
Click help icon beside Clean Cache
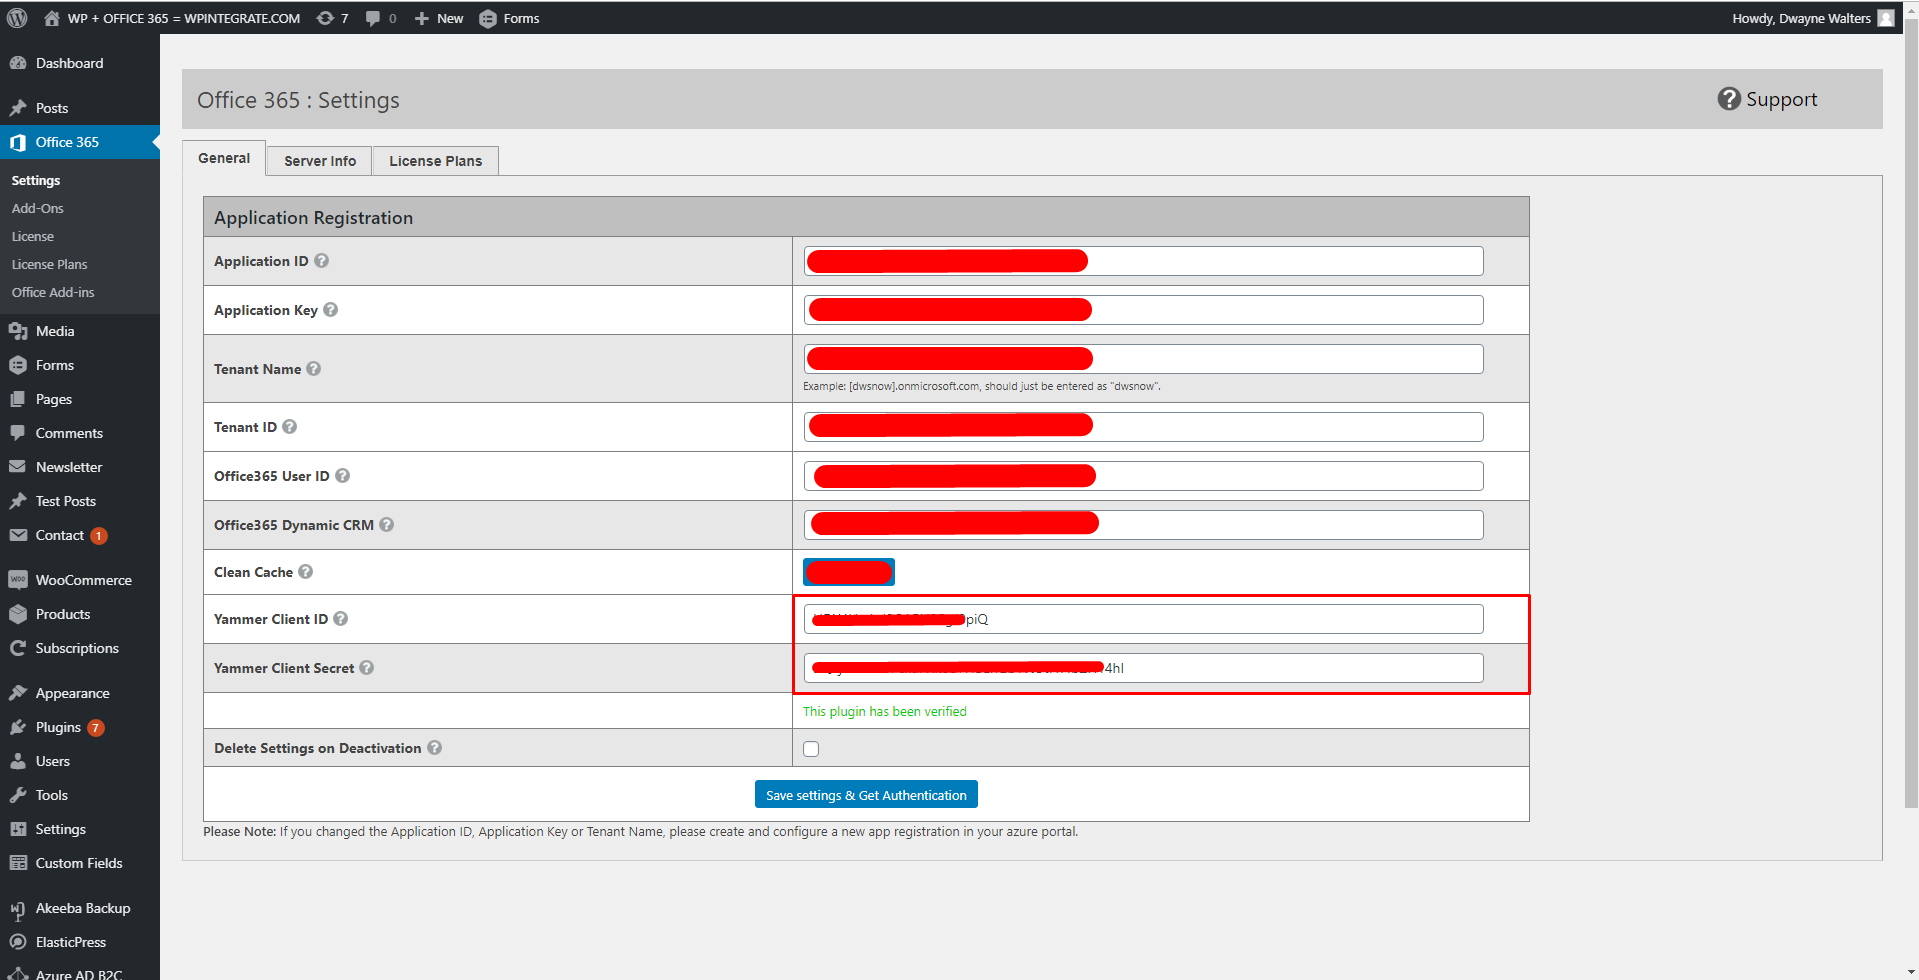[306, 572]
